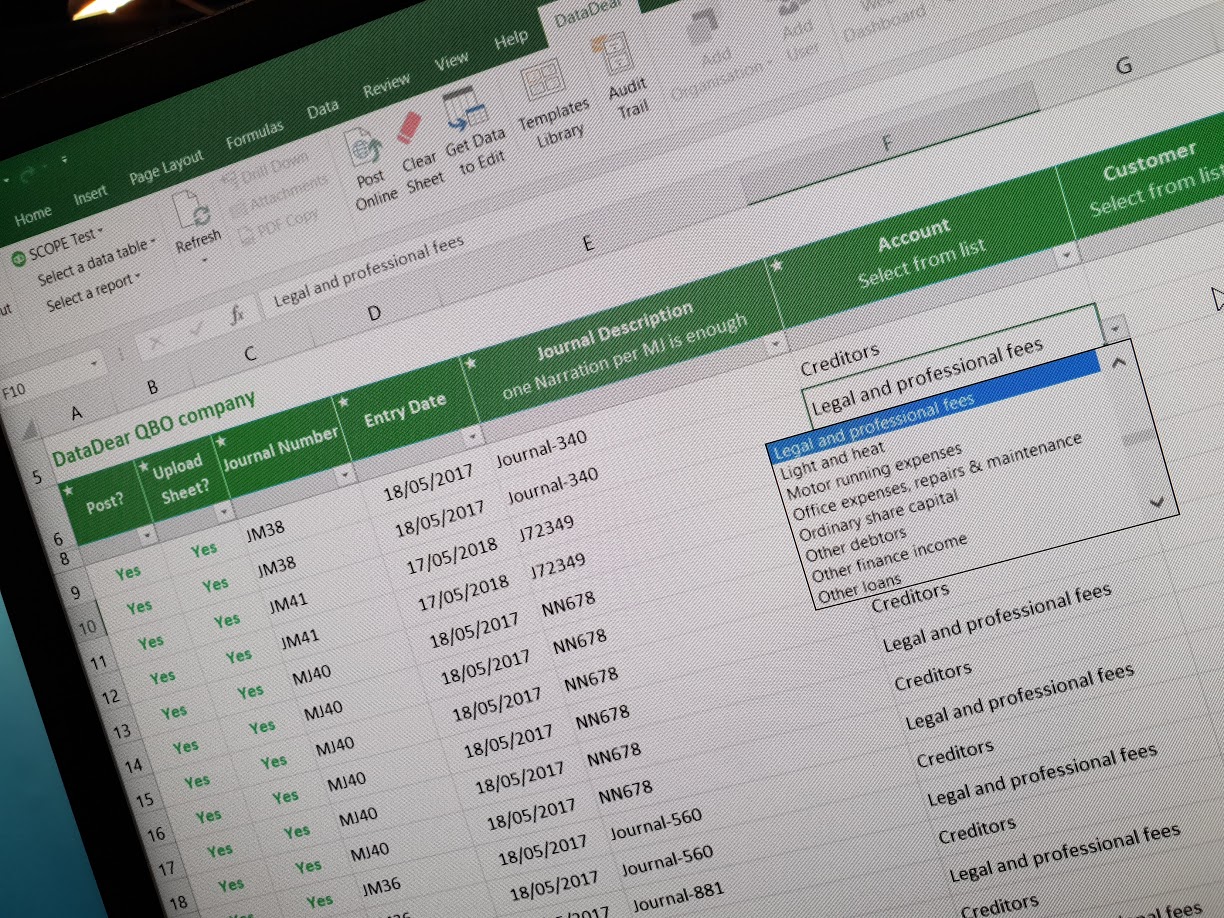
Task: Open the SCOPE Test organisation dropdown
Action: tap(58, 244)
